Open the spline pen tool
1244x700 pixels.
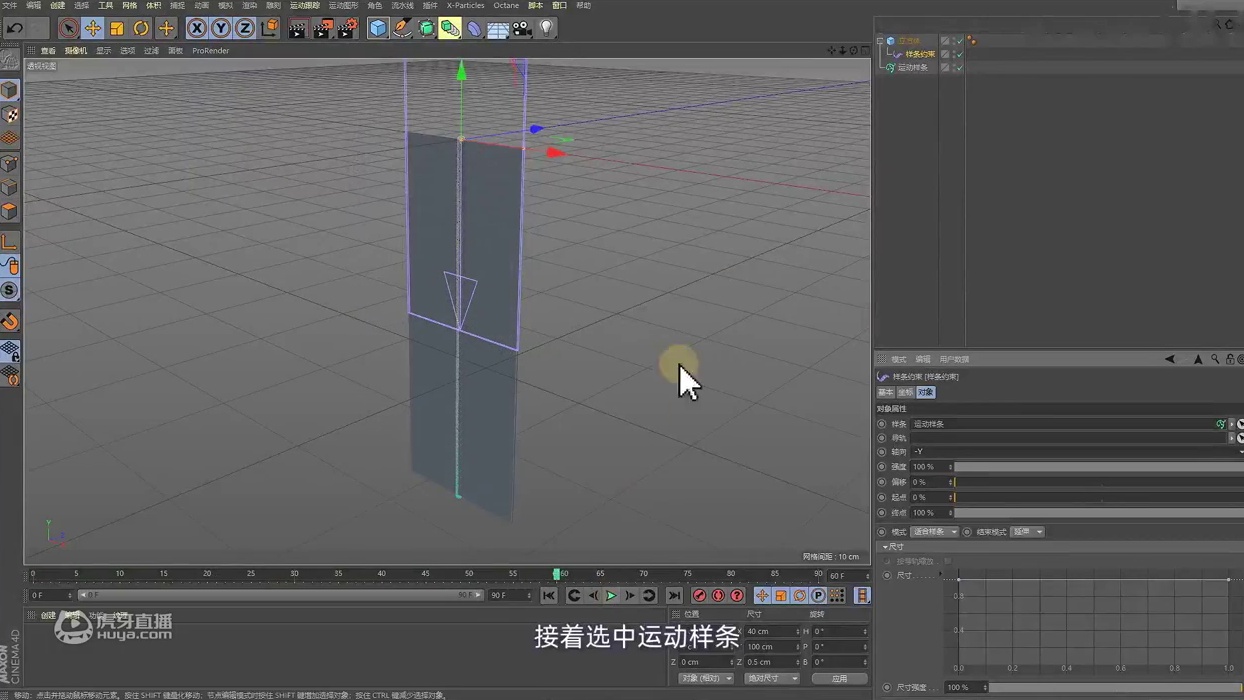[402, 28]
